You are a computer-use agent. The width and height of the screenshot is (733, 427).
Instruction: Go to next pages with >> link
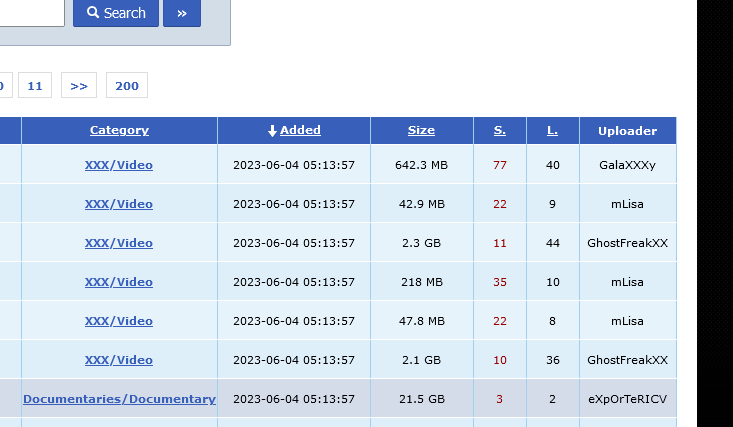pos(79,86)
